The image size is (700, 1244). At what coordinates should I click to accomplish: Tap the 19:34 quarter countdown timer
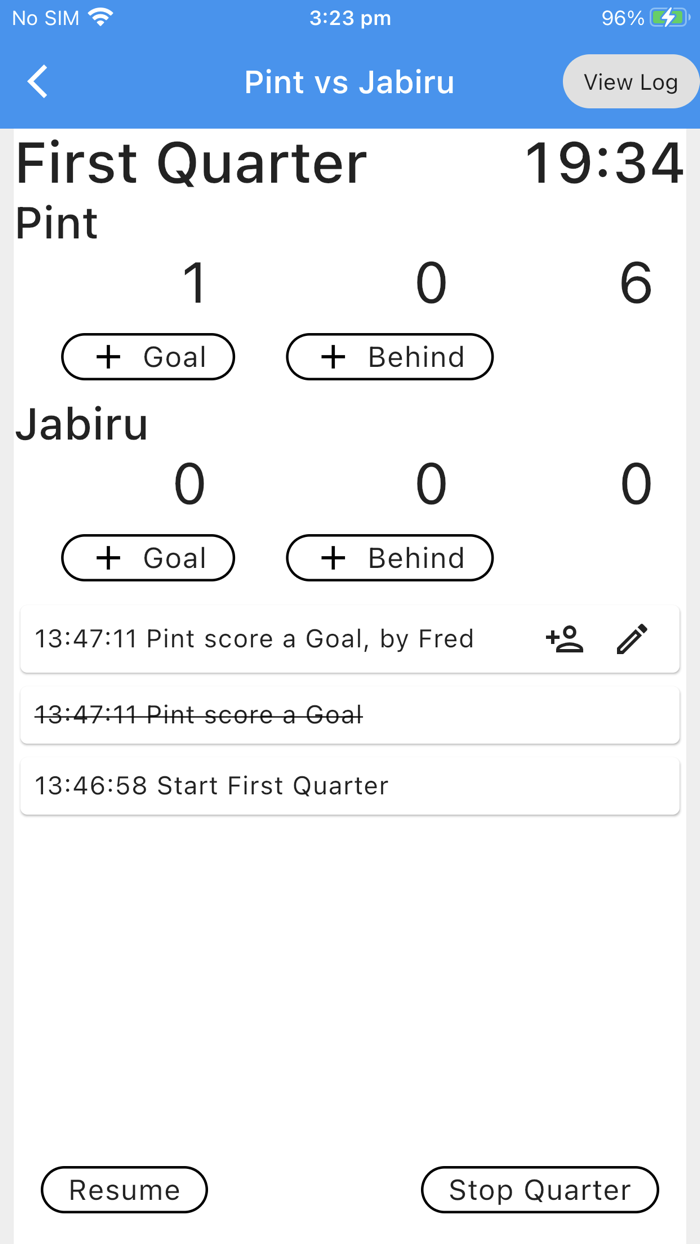click(x=603, y=163)
